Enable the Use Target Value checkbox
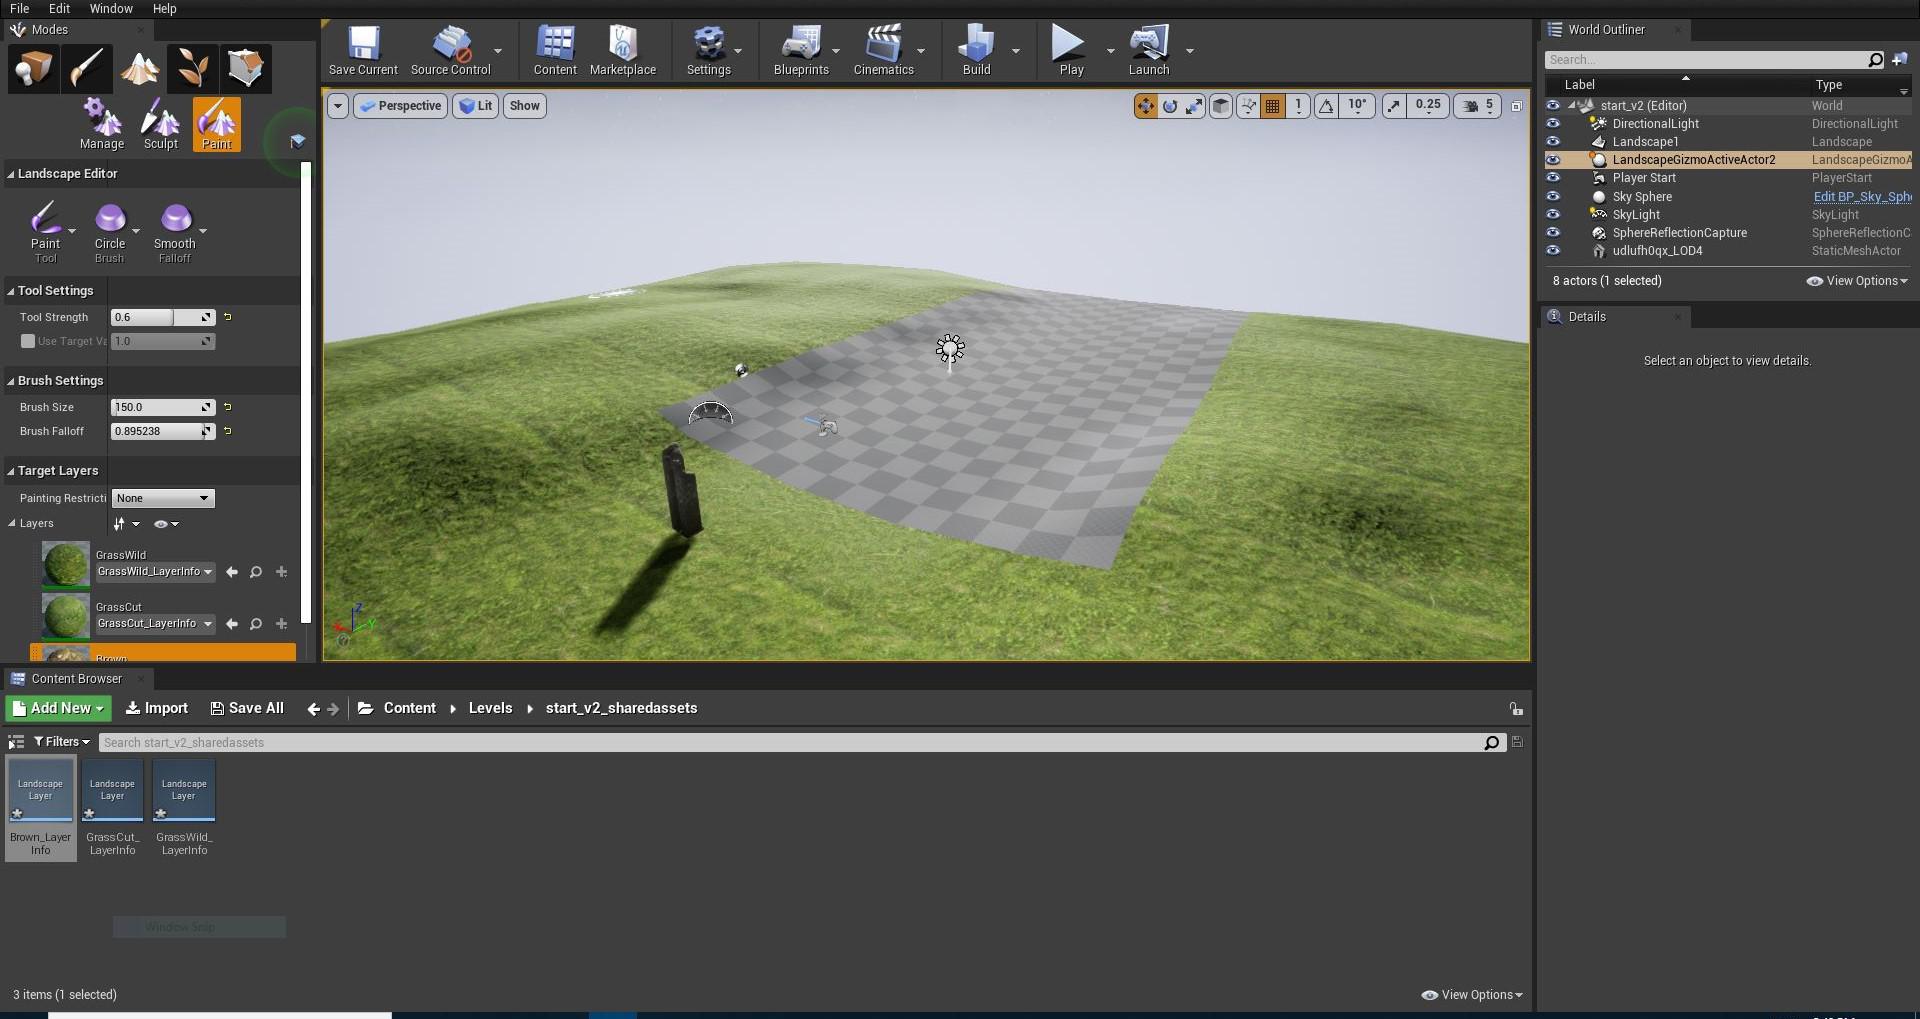 (28, 341)
